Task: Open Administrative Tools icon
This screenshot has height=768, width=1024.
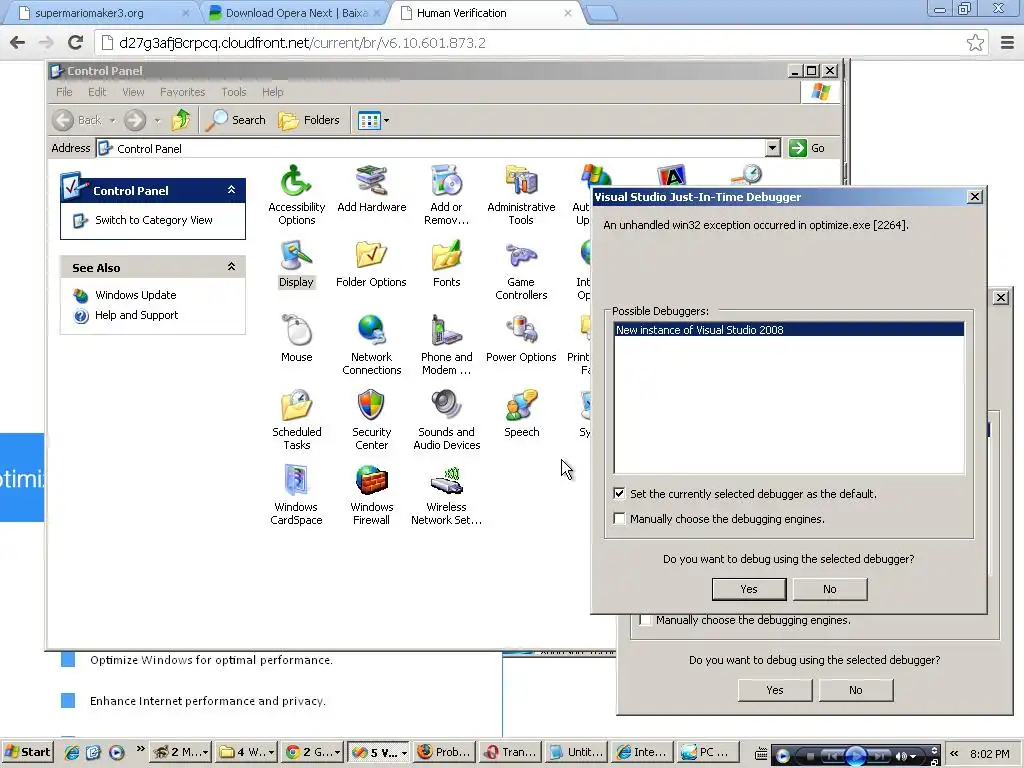Action: (521, 195)
